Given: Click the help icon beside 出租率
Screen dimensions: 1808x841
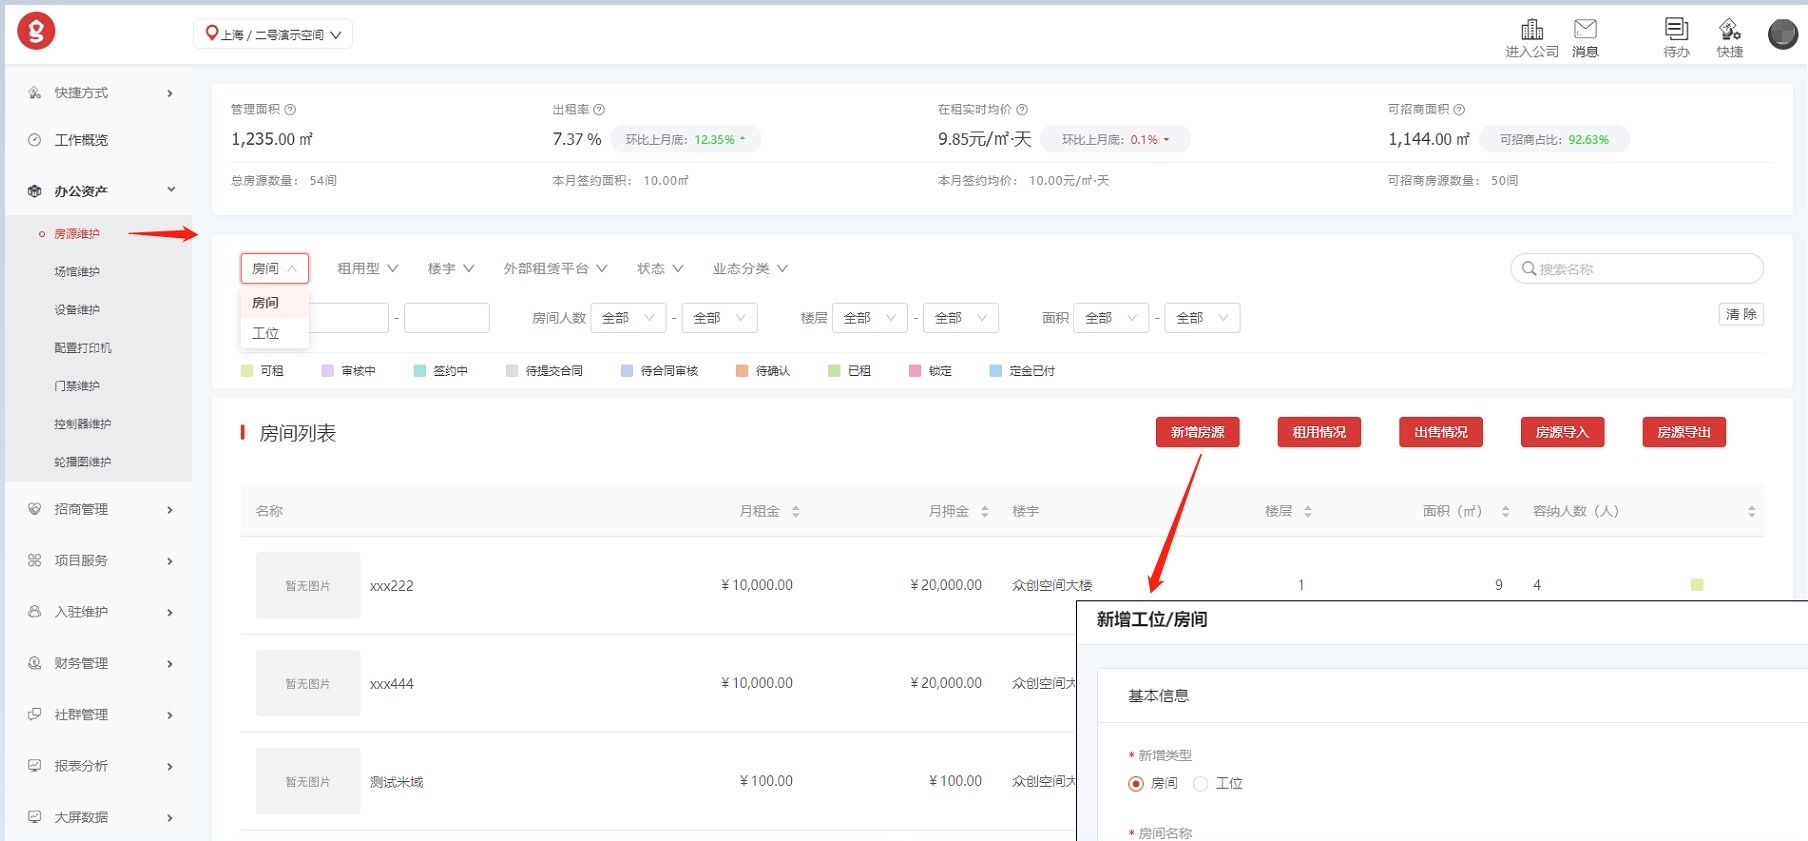Looking at the screenshot, I should pos(599,110).
